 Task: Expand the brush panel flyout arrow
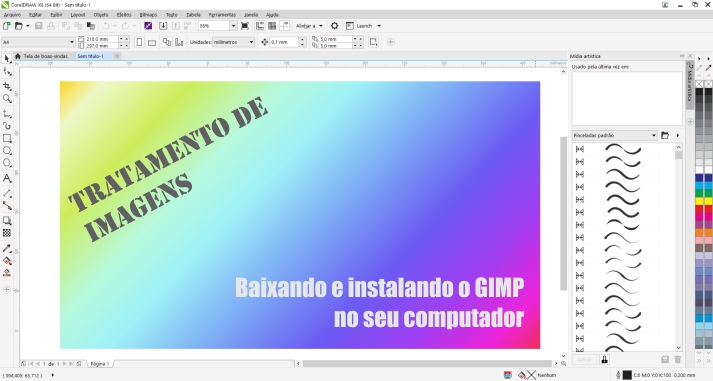point(678,135)
